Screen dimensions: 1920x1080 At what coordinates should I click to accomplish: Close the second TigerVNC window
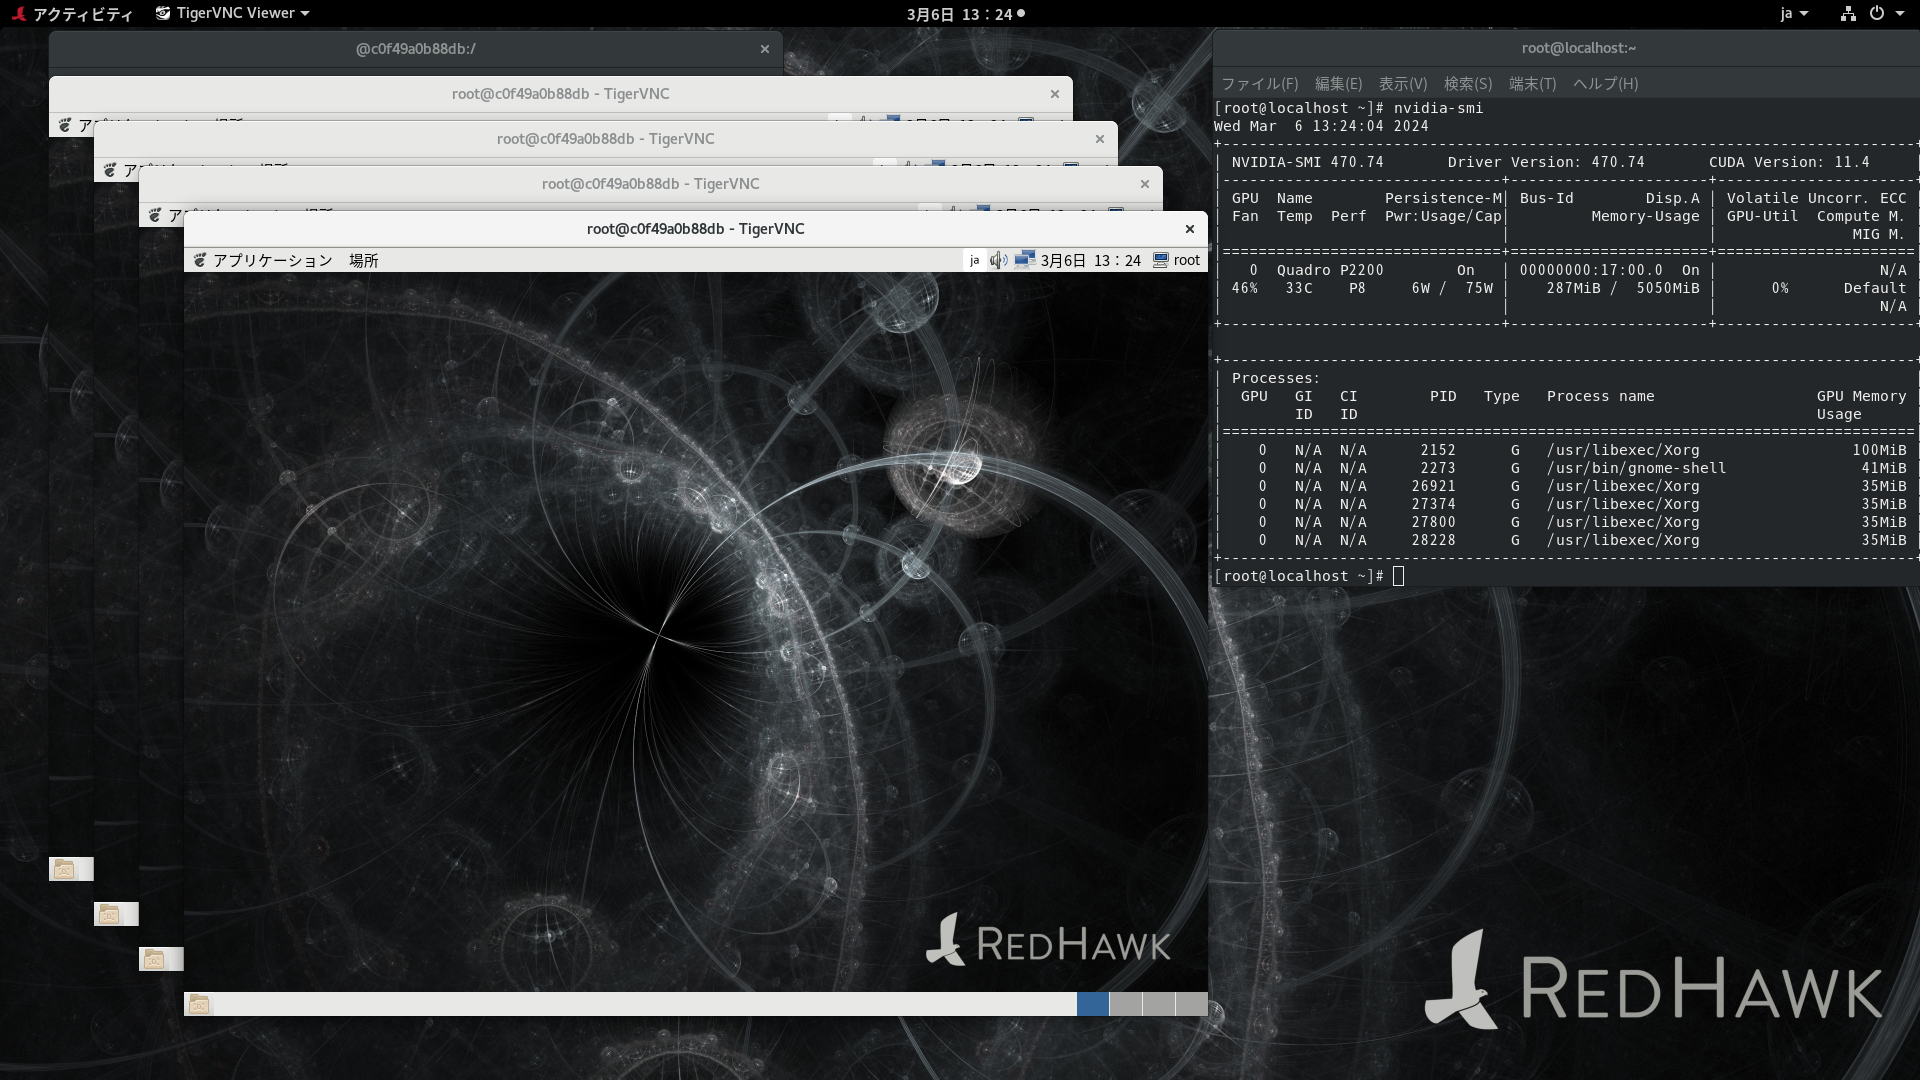click(x=1100, y=139)
